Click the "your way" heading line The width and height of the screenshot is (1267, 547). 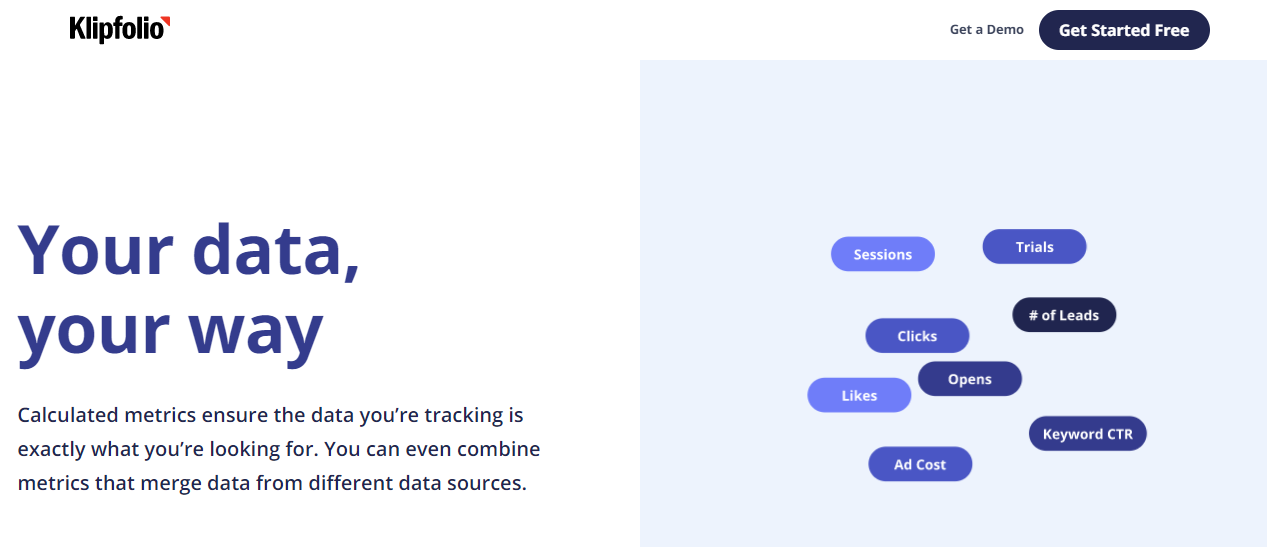(171, 330)
